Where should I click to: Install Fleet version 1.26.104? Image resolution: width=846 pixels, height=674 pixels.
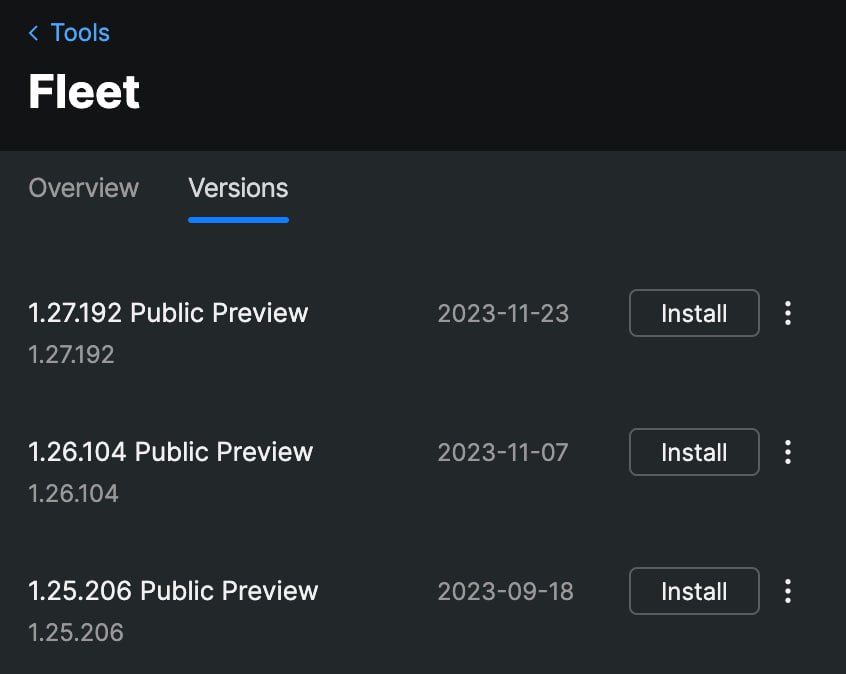point(694,452)
